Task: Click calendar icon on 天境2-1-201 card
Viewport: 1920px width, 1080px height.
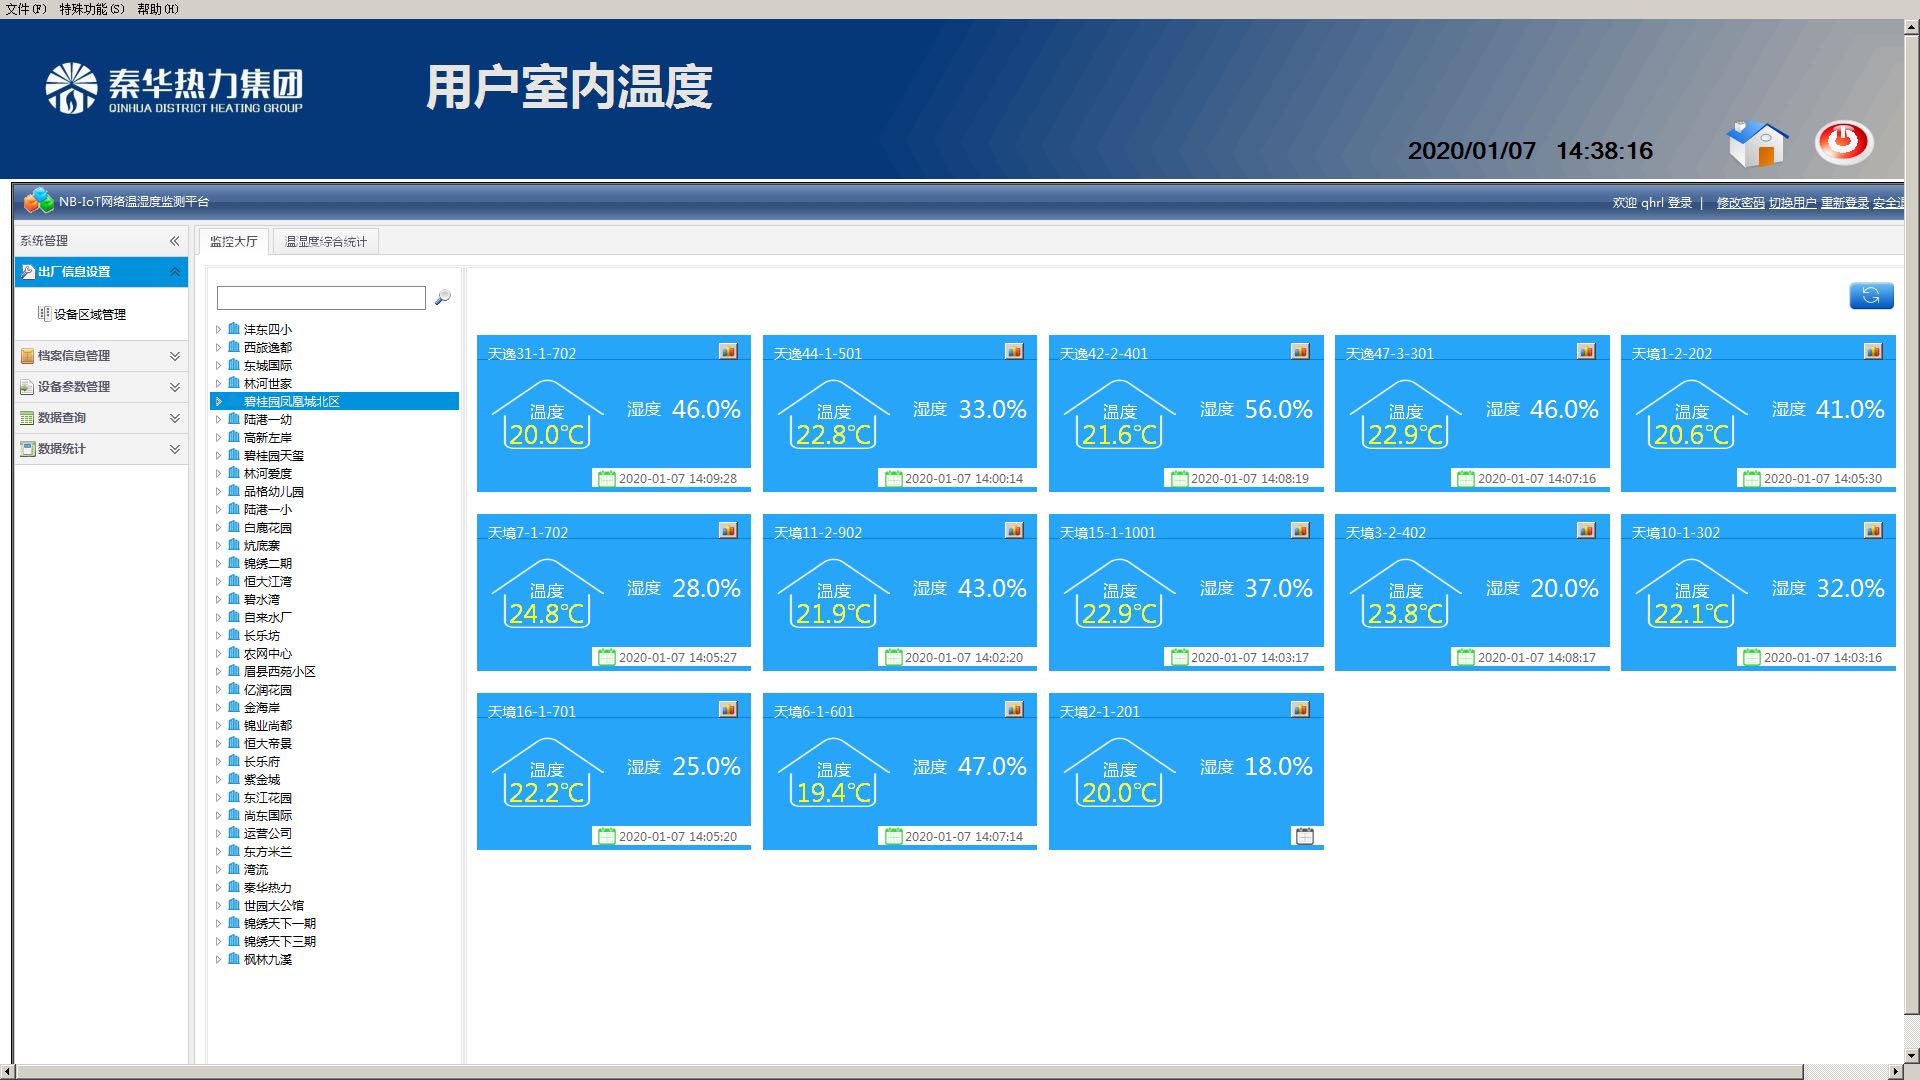Action: tap(1304, 836)
